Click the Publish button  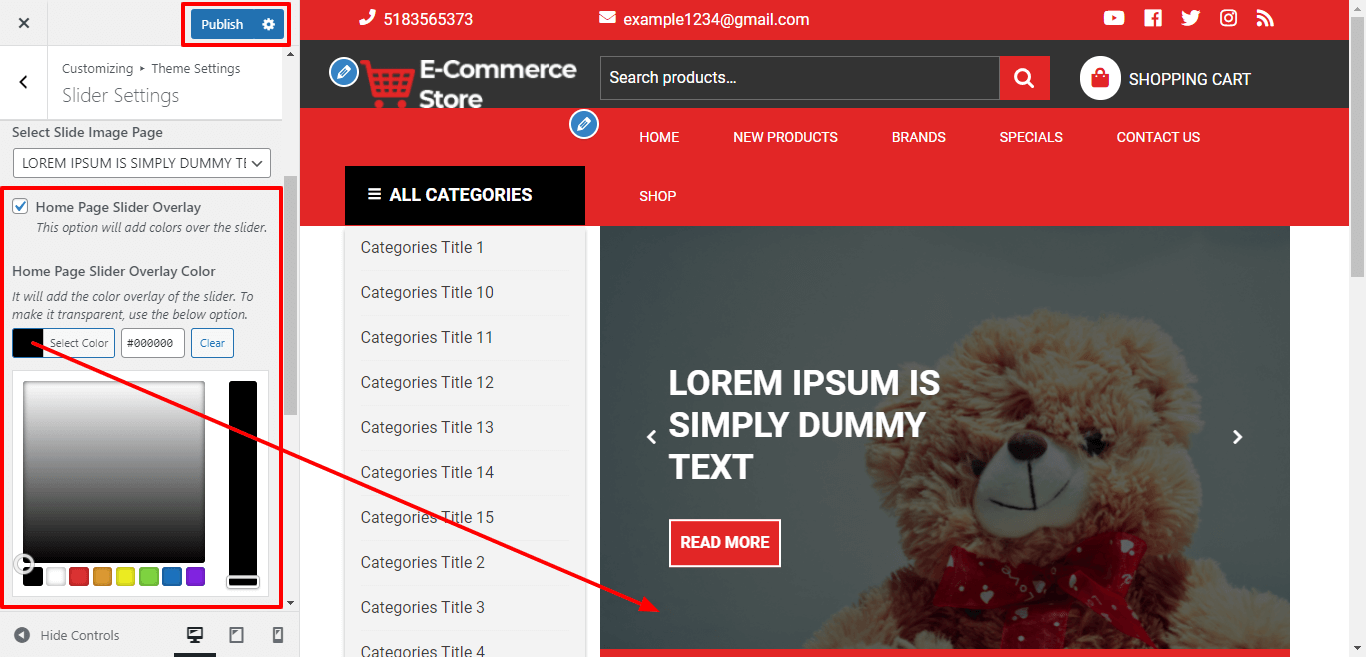[x=222, y=24]
